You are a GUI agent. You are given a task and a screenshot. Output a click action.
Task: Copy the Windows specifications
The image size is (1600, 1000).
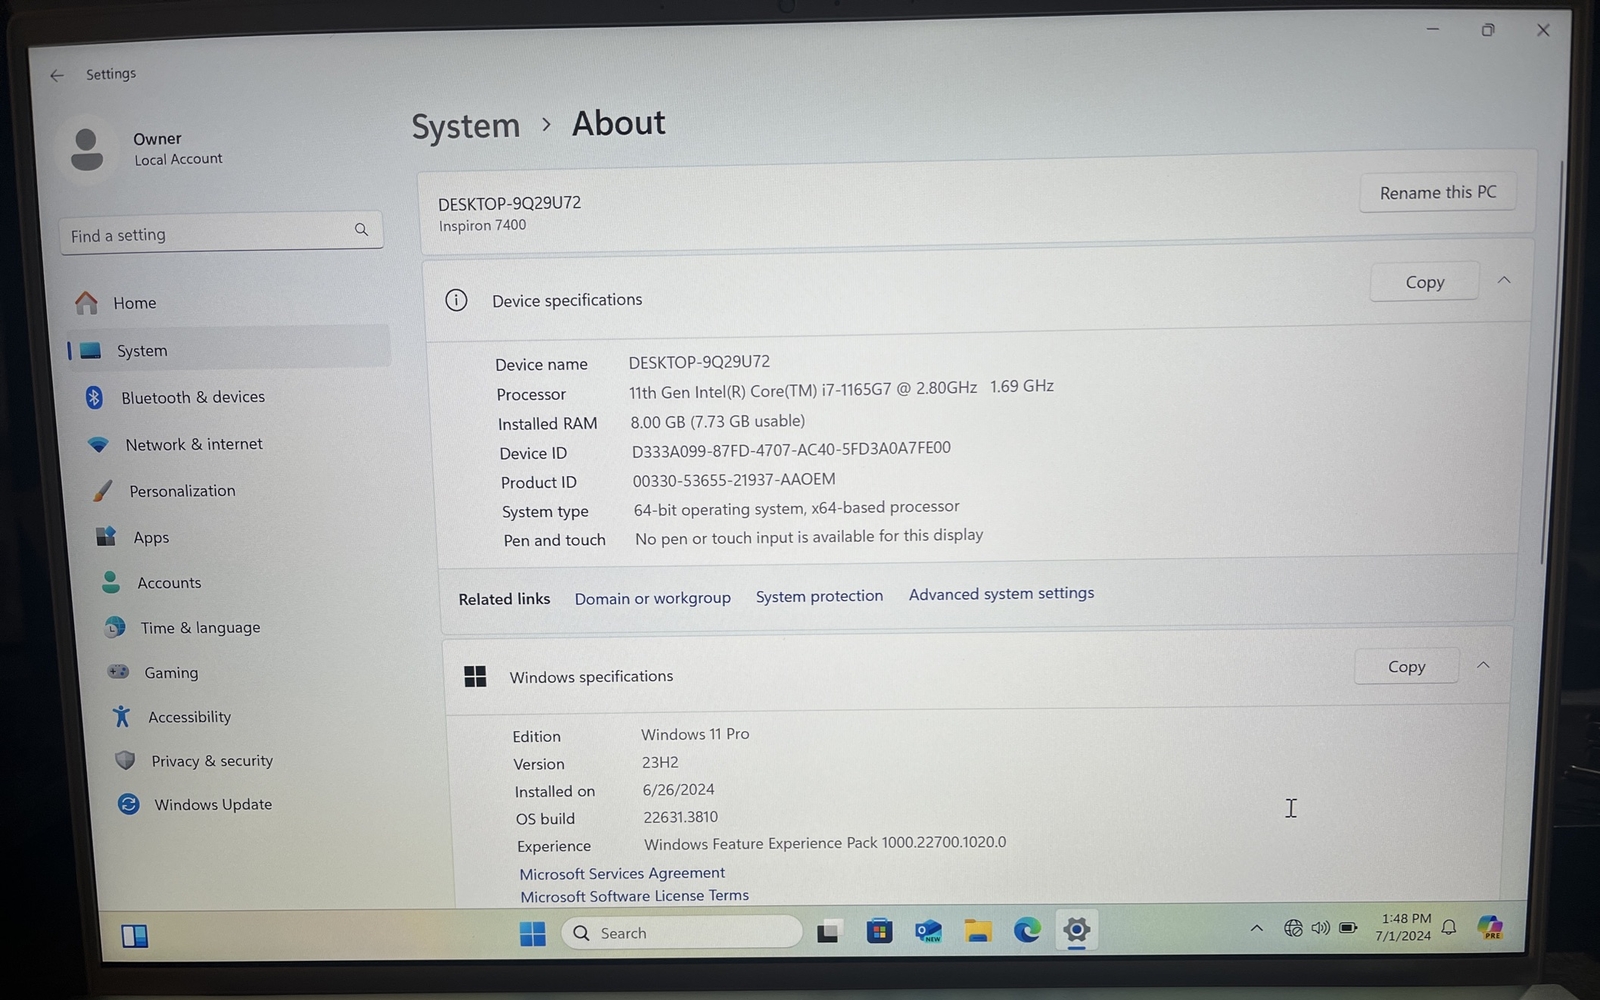pyautogui.click(x=1406, y=666)
